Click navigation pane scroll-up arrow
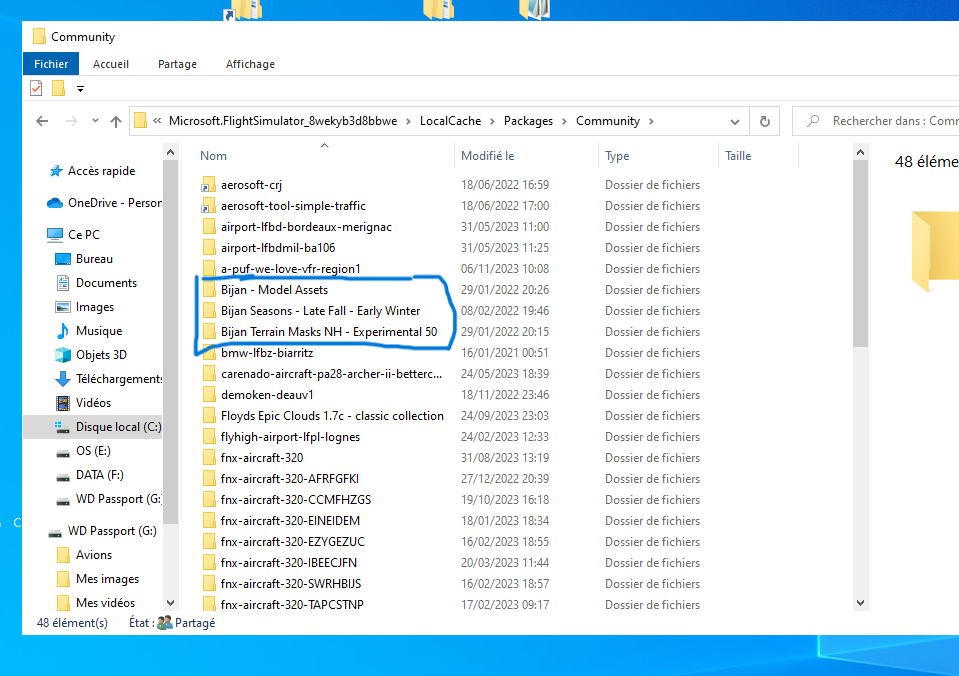Viewport: 959px width, 676px height. 171,152
